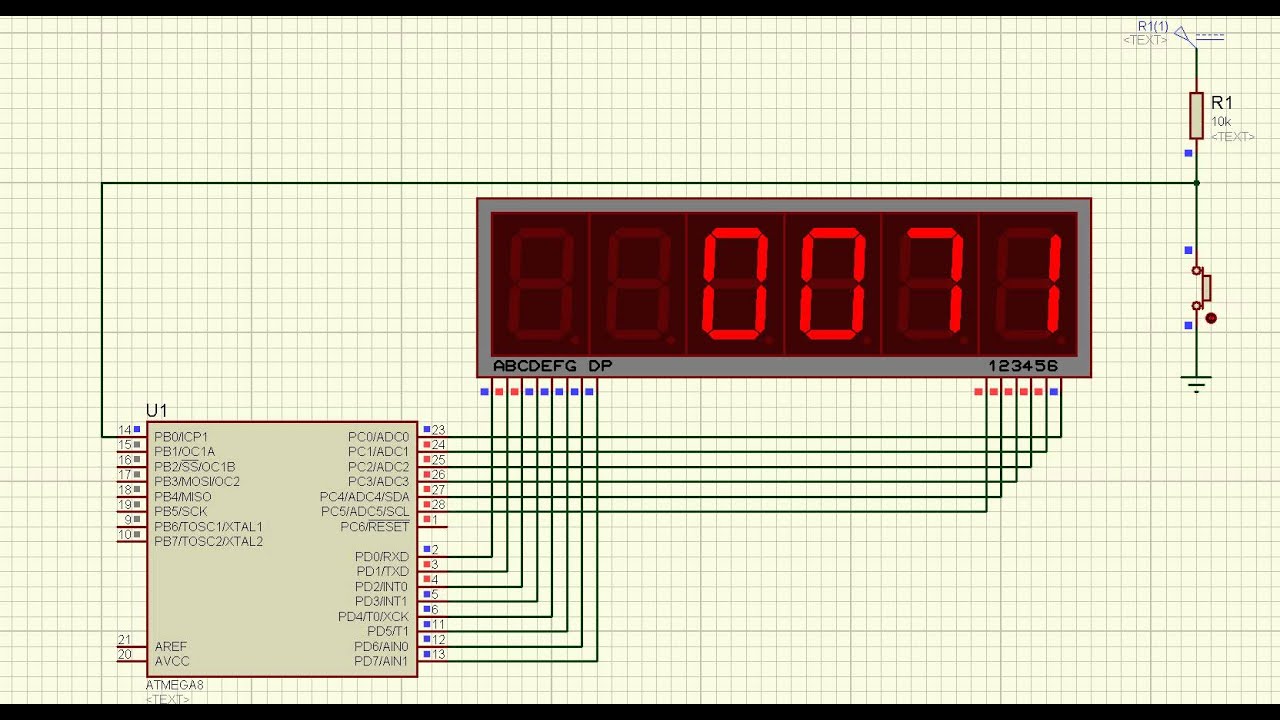
Task: Select the PB4/MISO pin label
Action: tap(183, 497)
